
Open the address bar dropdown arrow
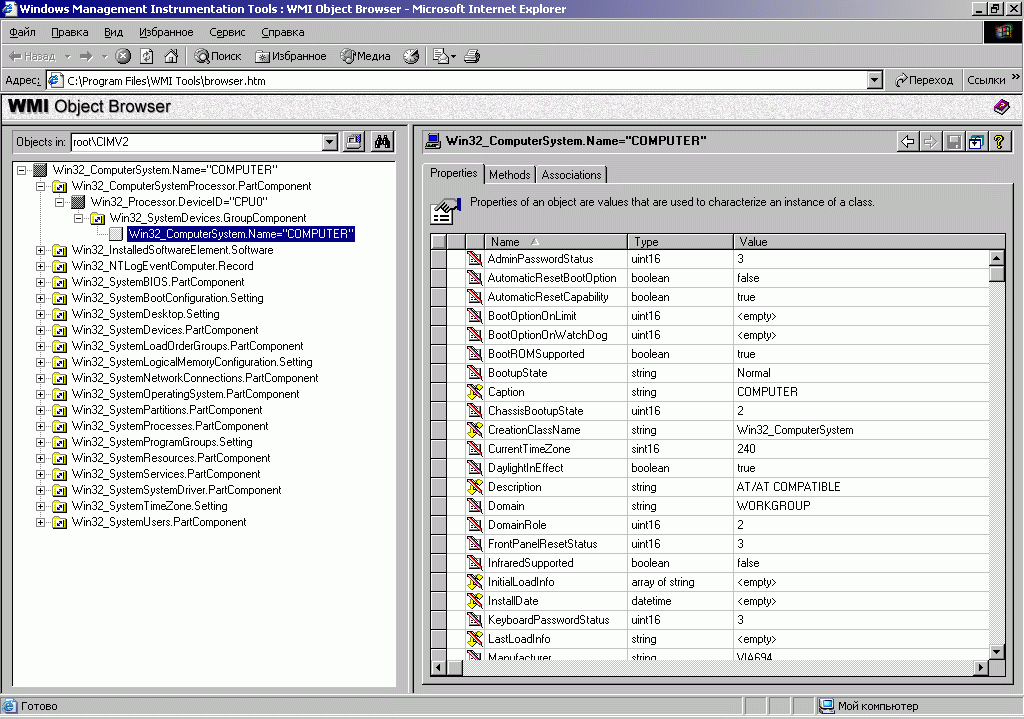875,80
